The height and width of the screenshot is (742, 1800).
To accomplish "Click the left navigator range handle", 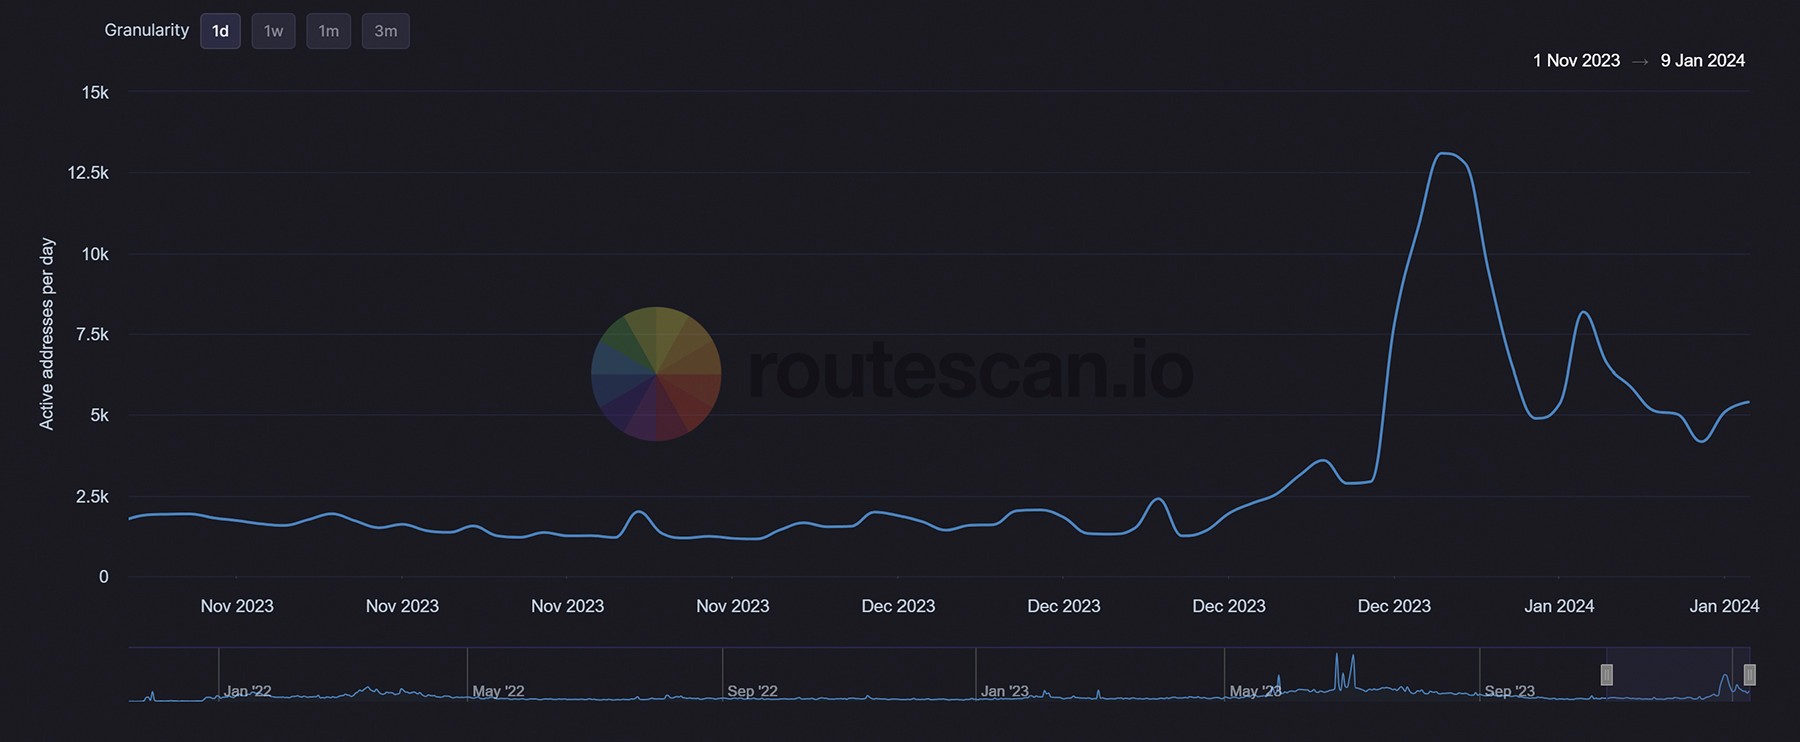I will tap(1606, 675).
